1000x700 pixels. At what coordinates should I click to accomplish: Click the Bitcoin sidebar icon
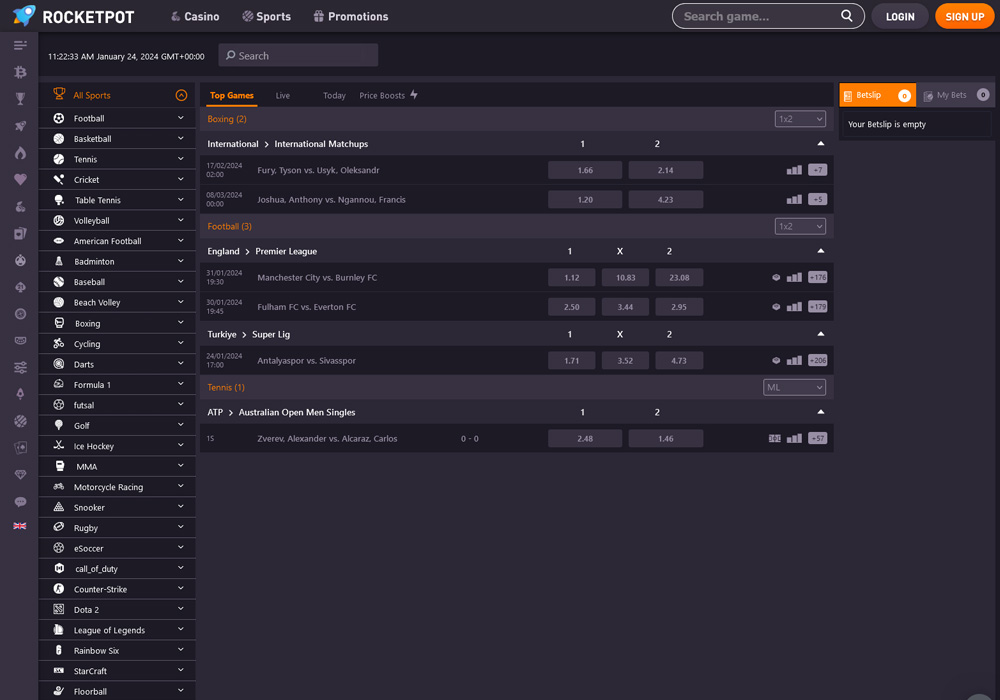20,72
